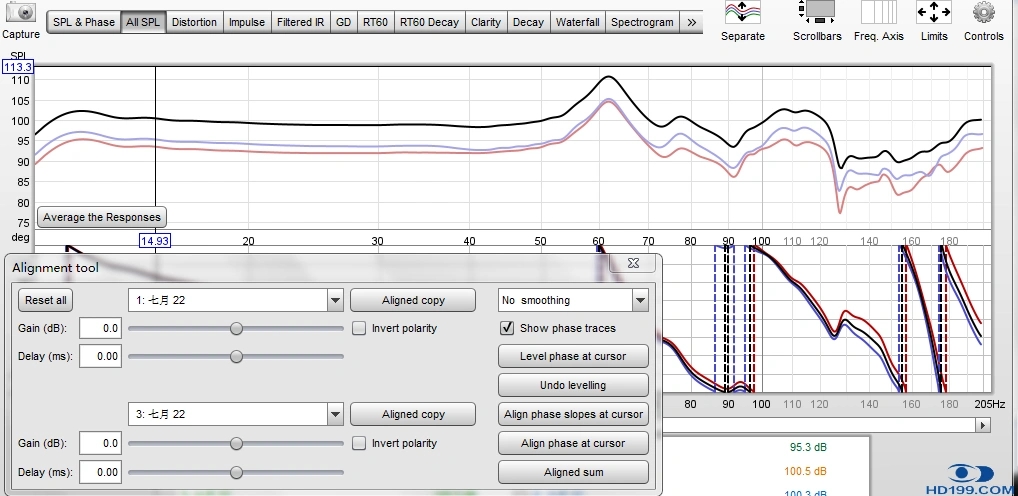Open the first measurement selection dropdown
The width and height of the screenshot is (1018, 496).
[x=334, y=300]
